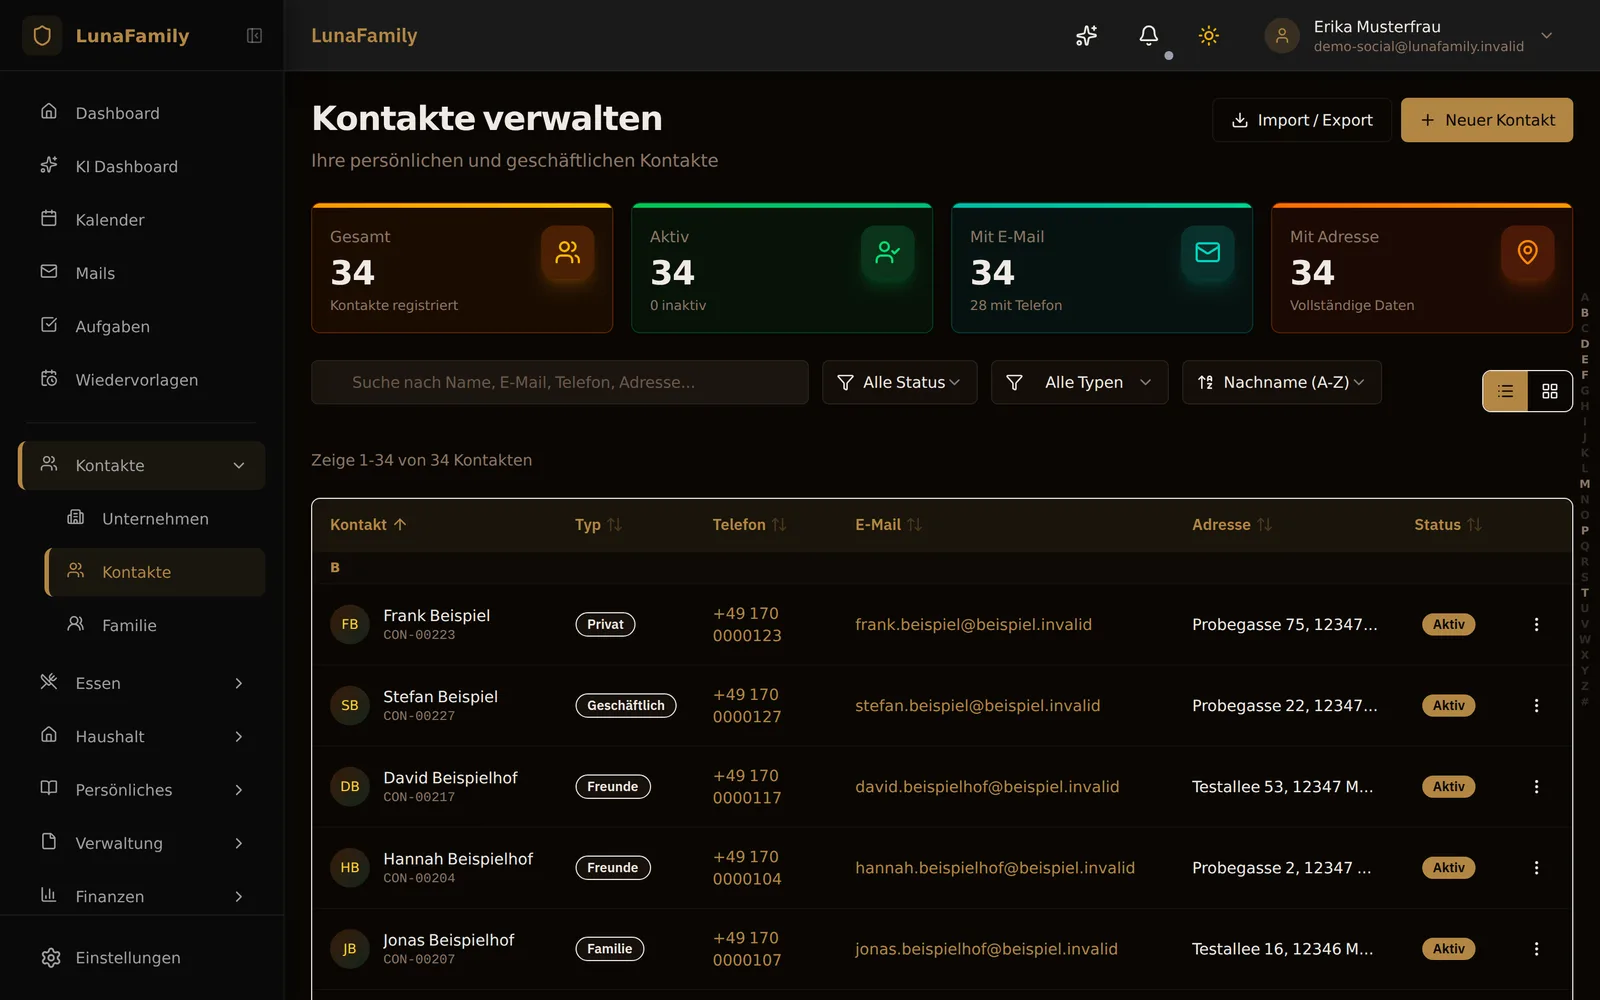Screen dimensions: 1600x1000
Task: Click the Neuer Kontakt button
Action: [1486, 120]
